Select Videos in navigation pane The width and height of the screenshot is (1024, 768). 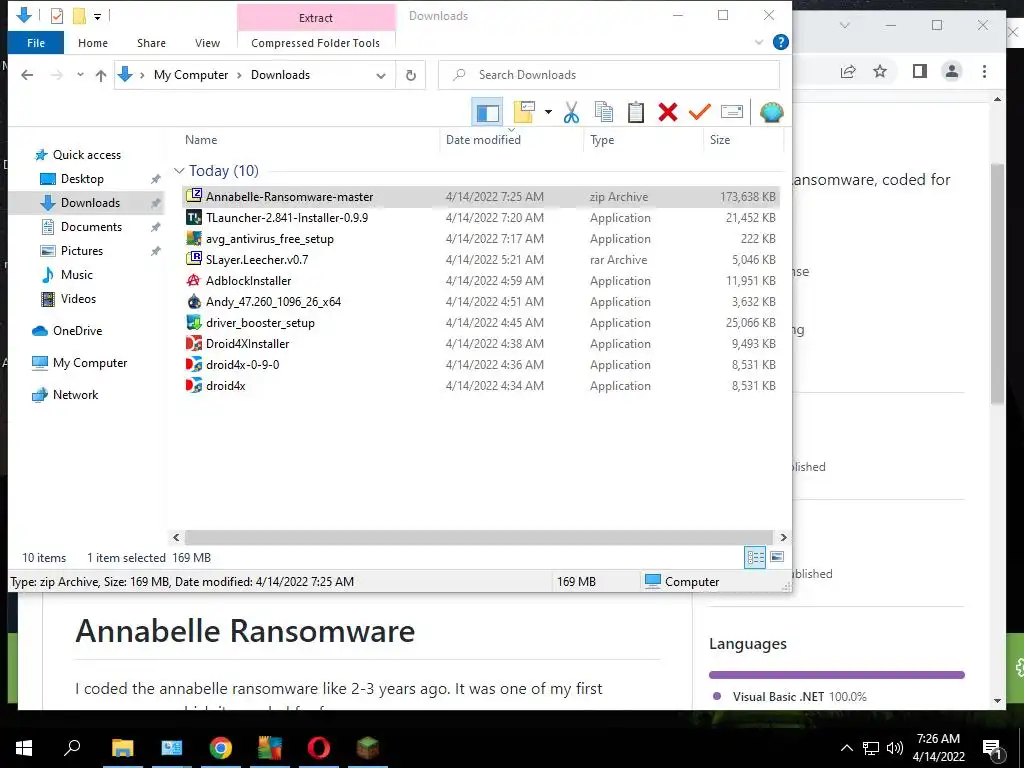click(x=78, y=299)
